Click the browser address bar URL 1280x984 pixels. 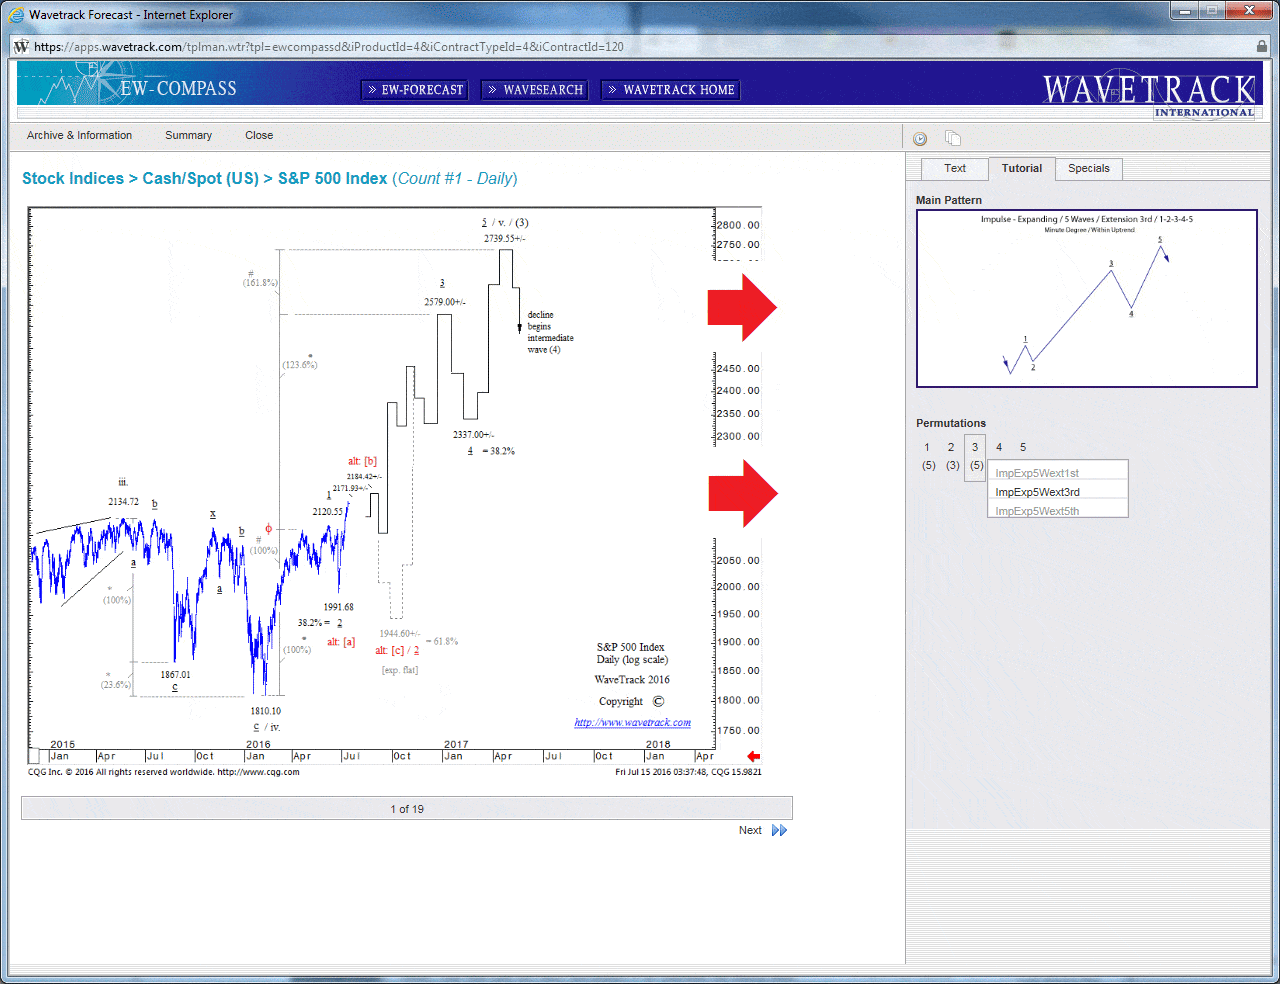[329, 46]
